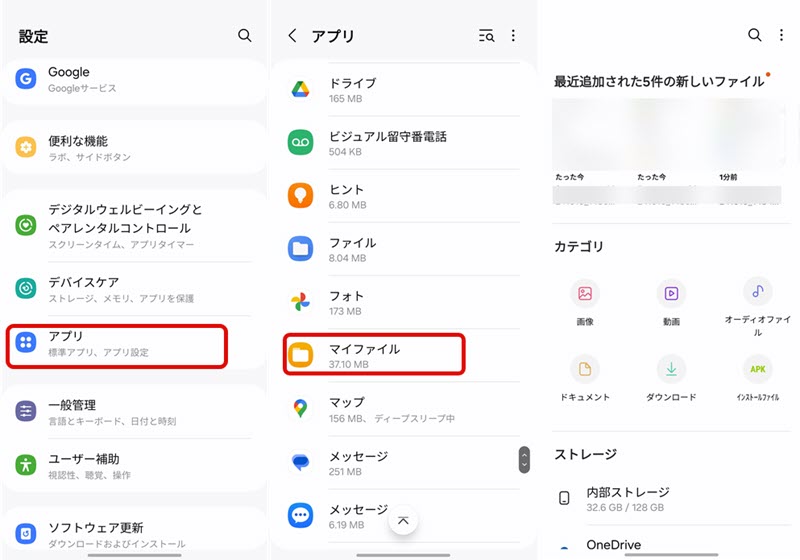Tap the search icon in Settings header
Screen dimensions: 800x560
pyautogui.click(x=244, y=35)
